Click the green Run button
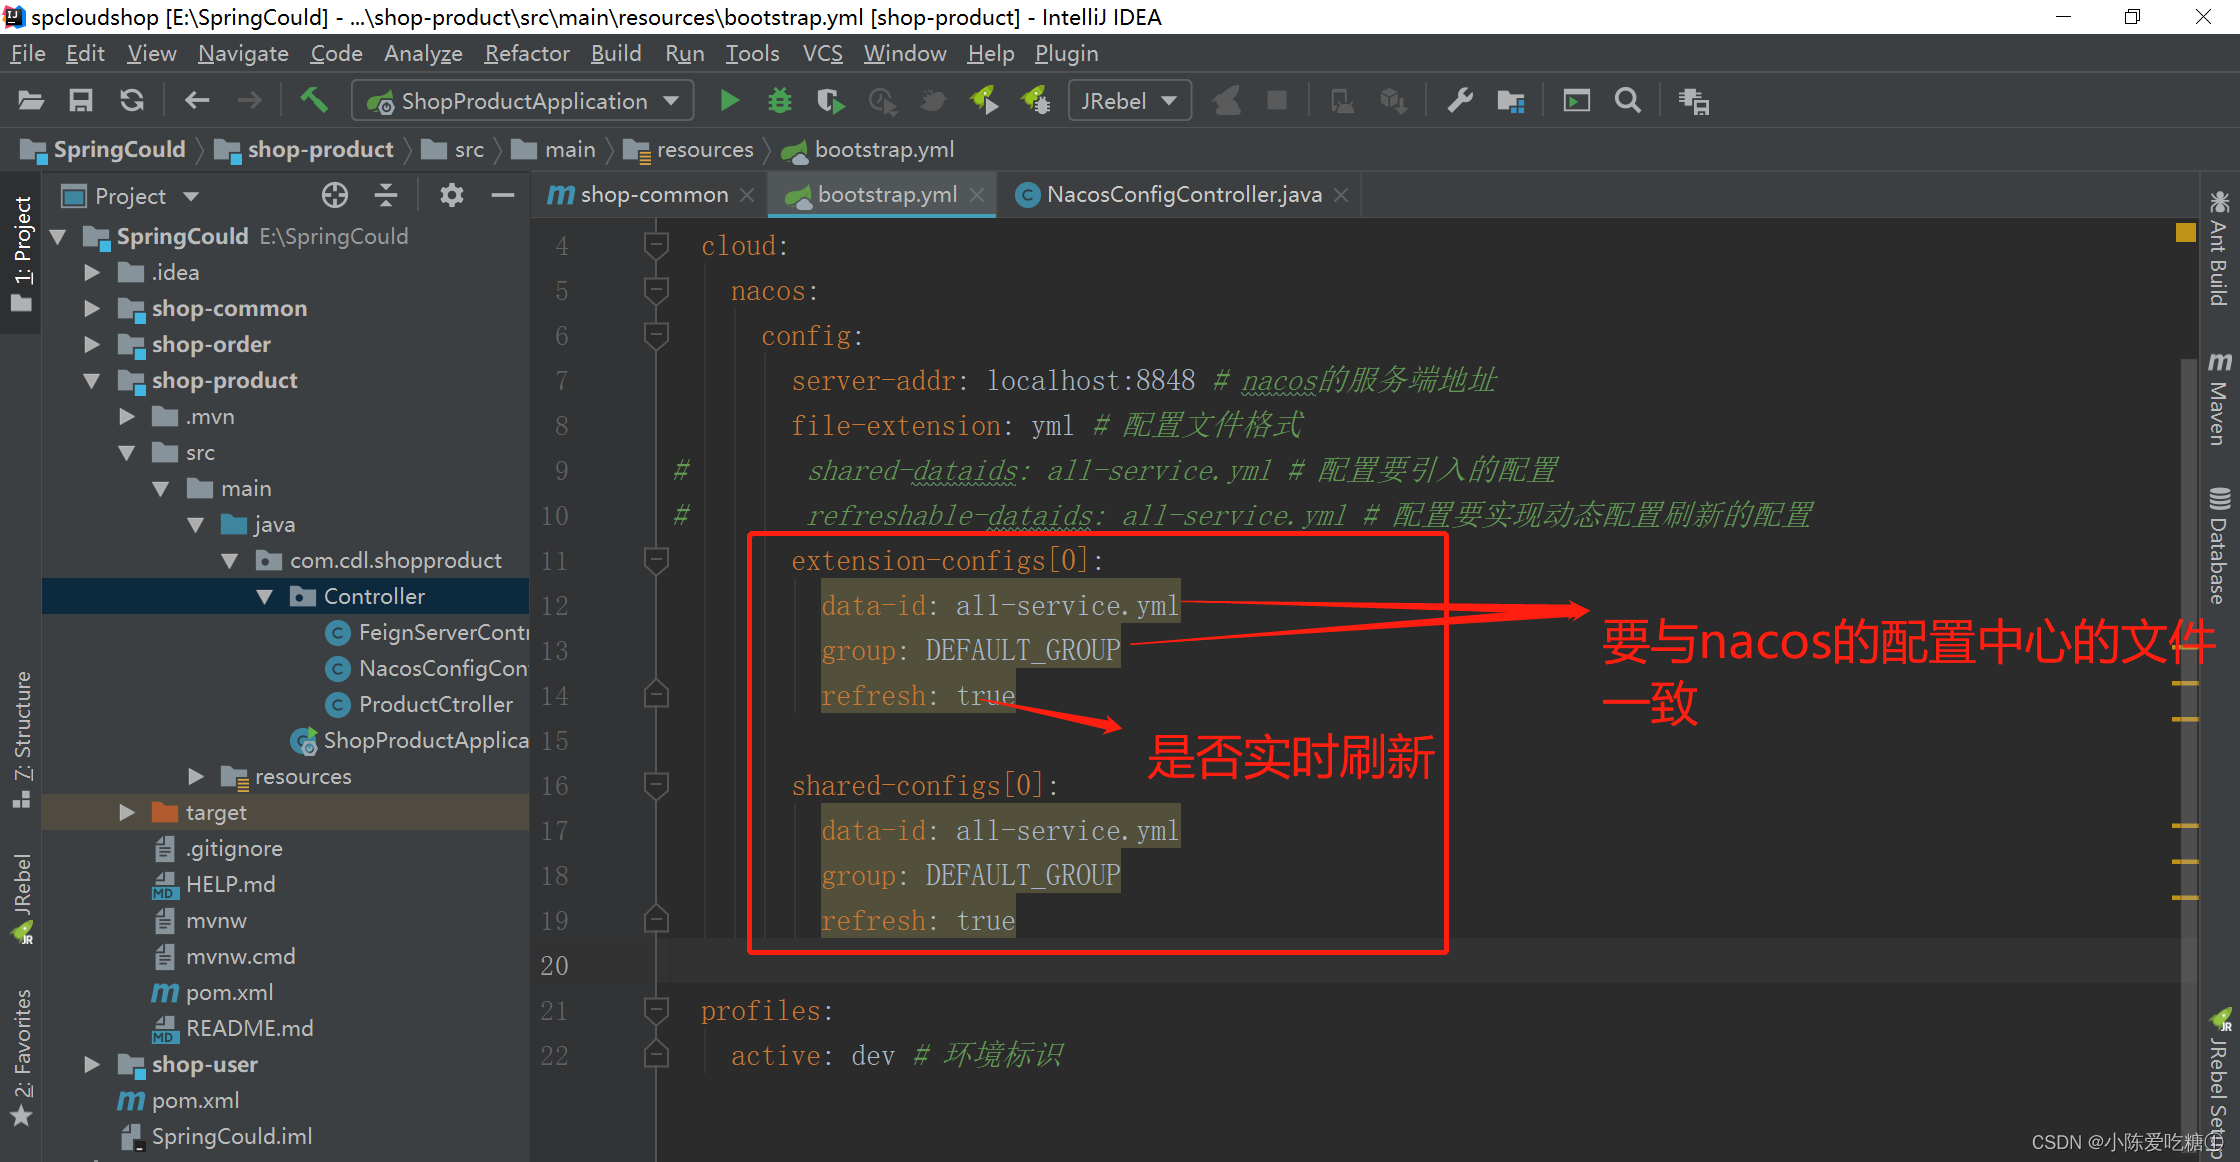Screen dimensions: 2240x1162 click(x=729, y=101)
